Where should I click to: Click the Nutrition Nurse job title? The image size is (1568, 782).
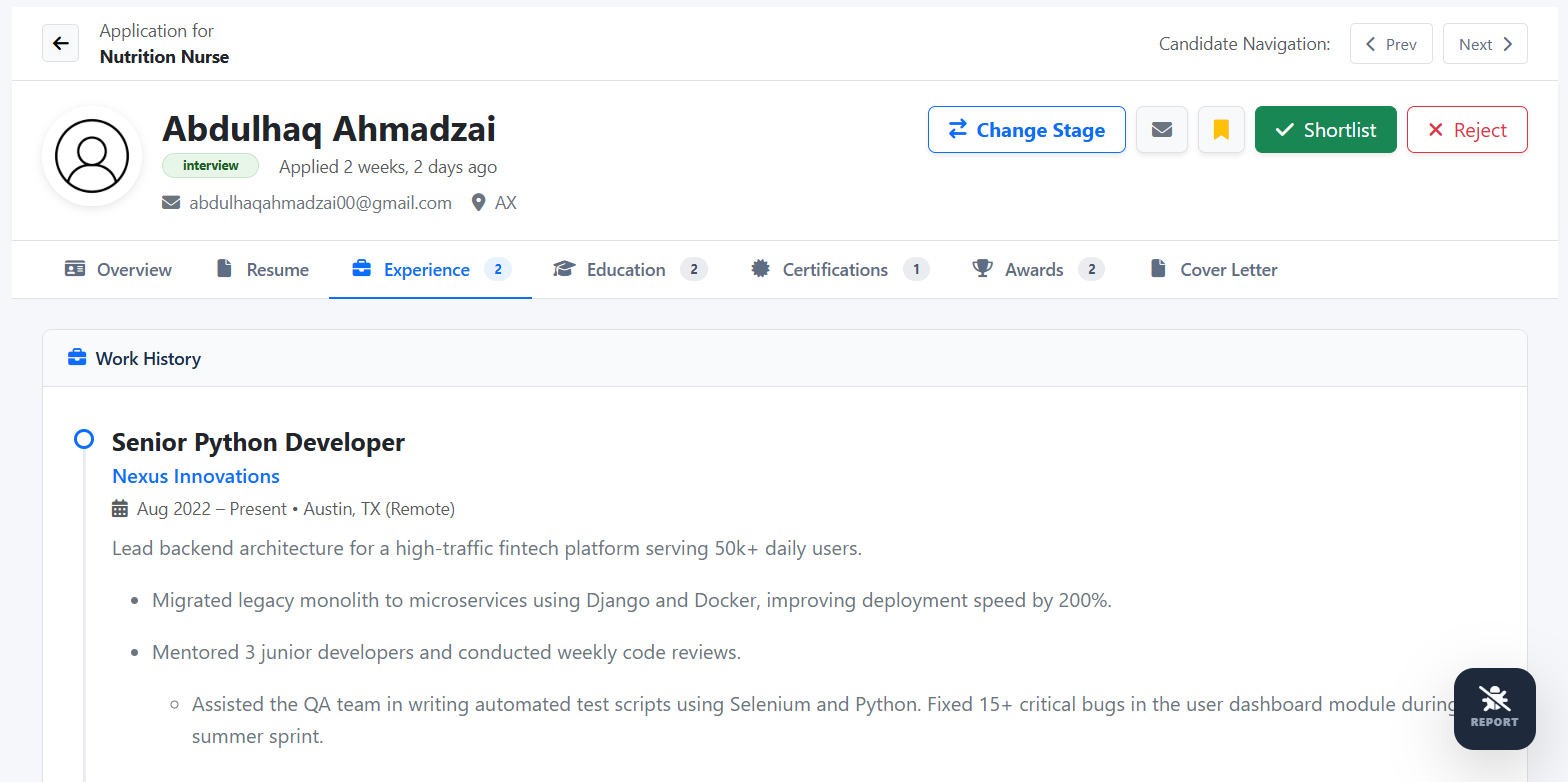click(164, 57)
